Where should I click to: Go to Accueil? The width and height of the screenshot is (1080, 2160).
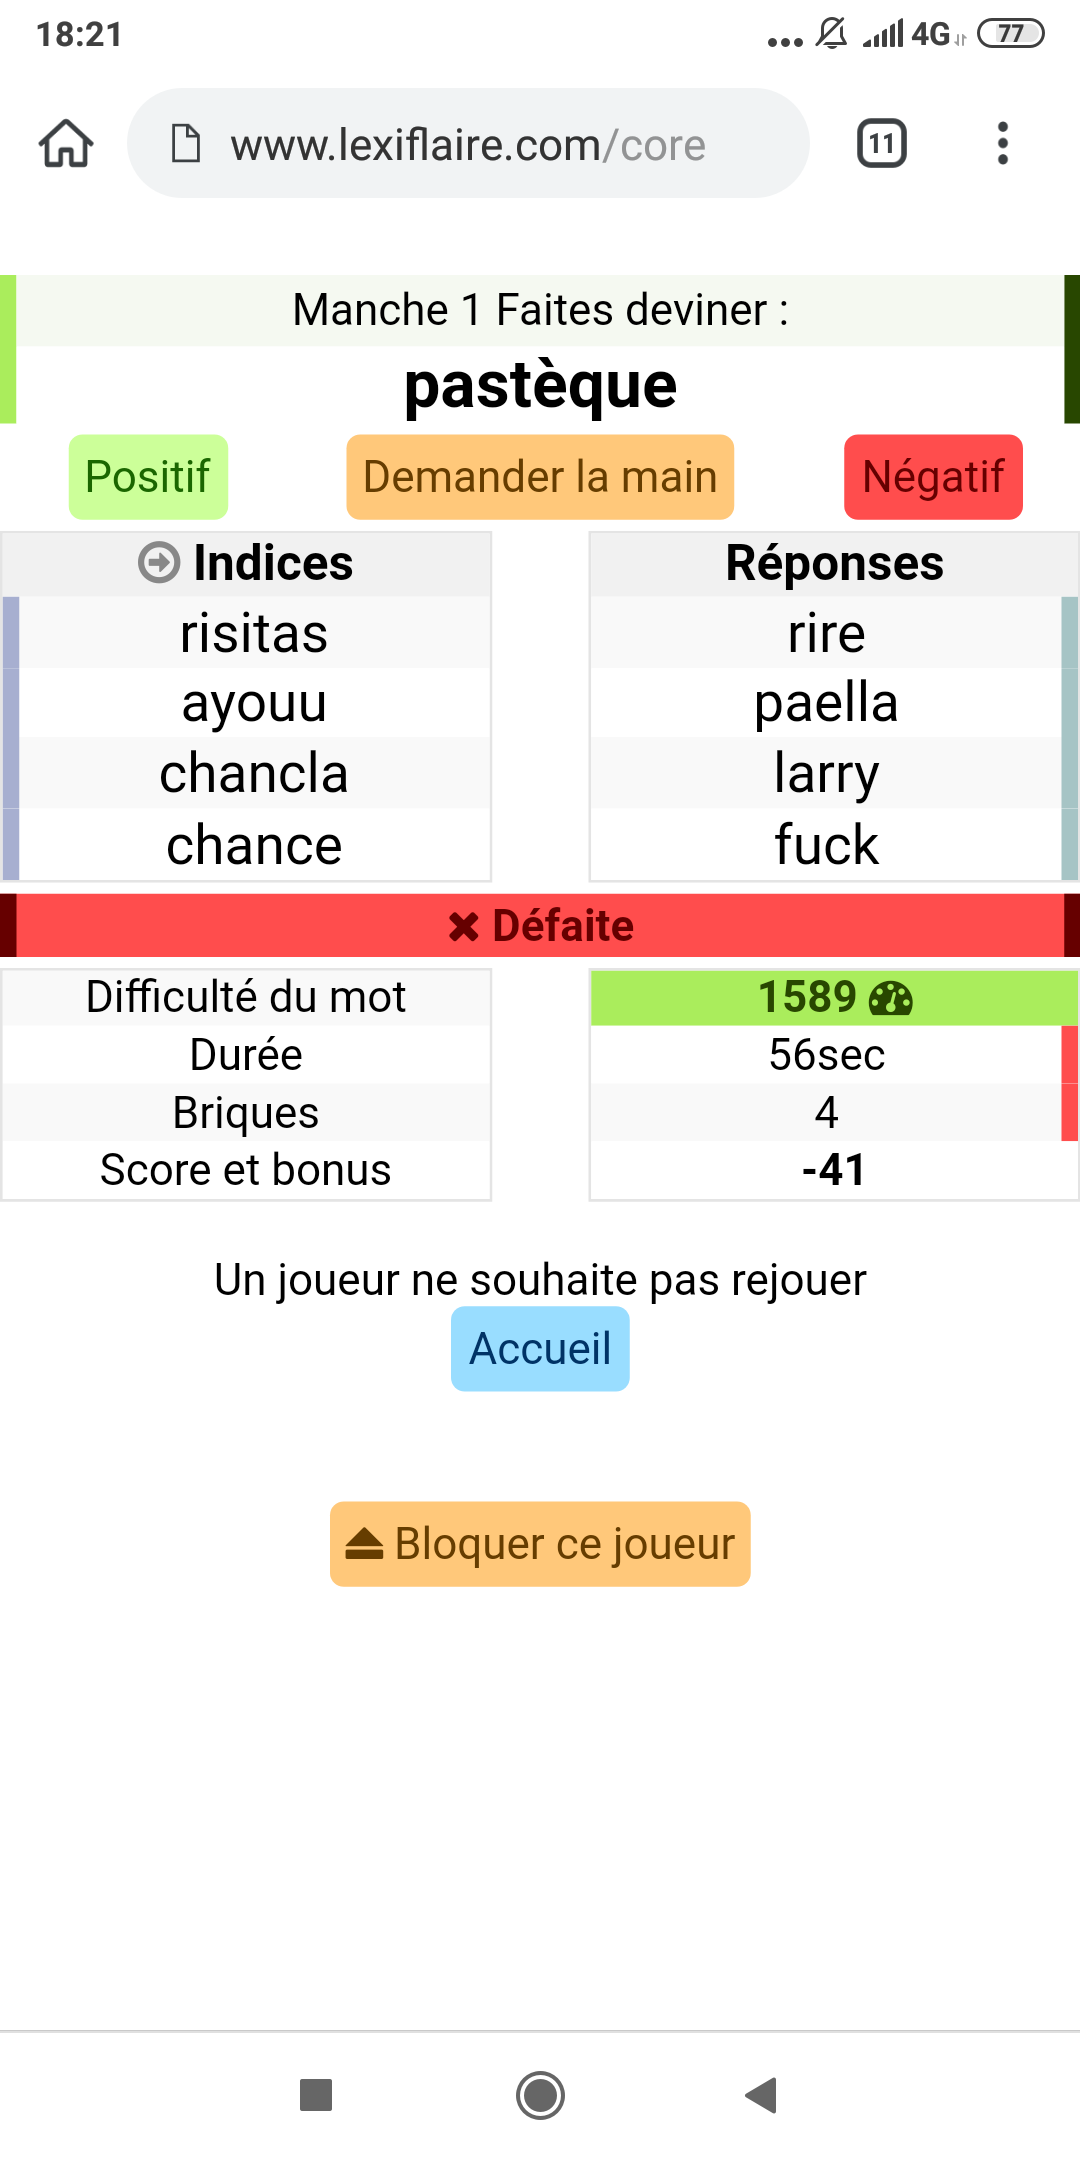click(x=540, y=1349)
